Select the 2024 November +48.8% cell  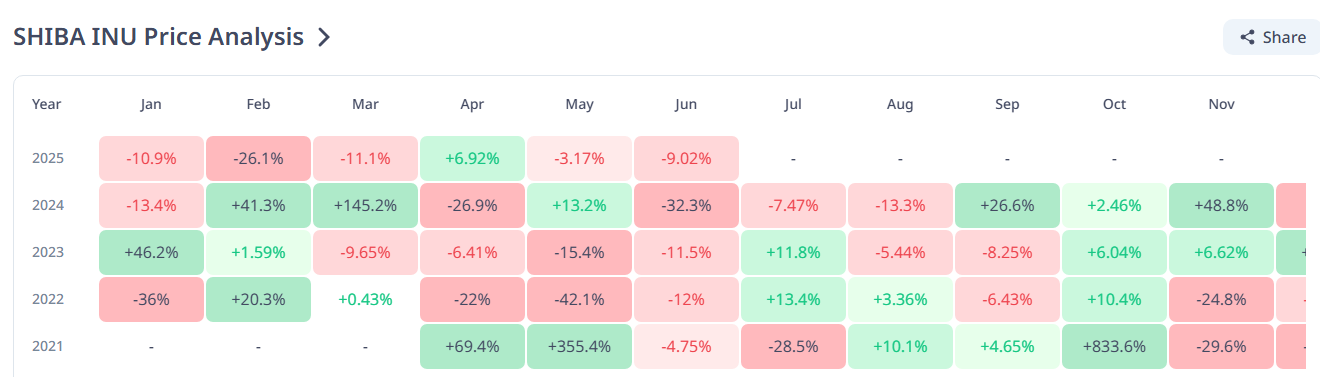tap(1222, 206)
